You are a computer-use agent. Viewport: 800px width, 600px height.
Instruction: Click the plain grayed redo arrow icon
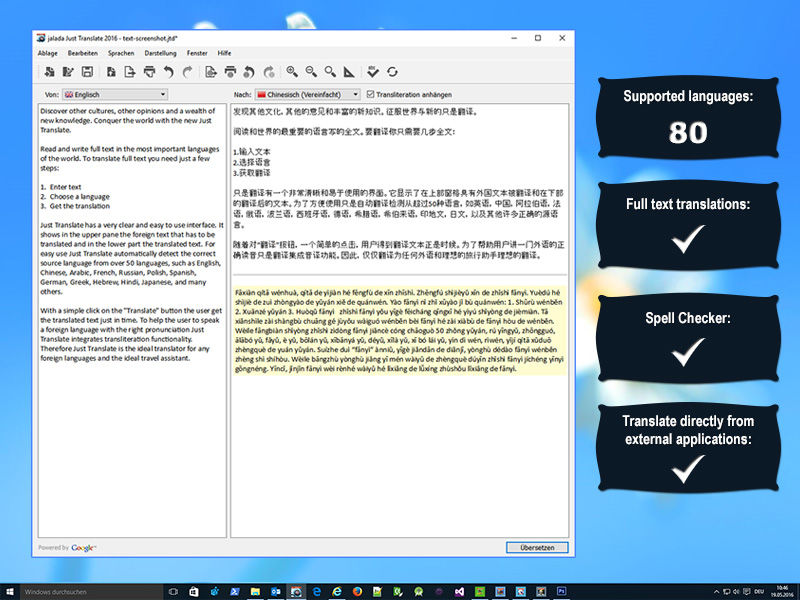(187, 72)
